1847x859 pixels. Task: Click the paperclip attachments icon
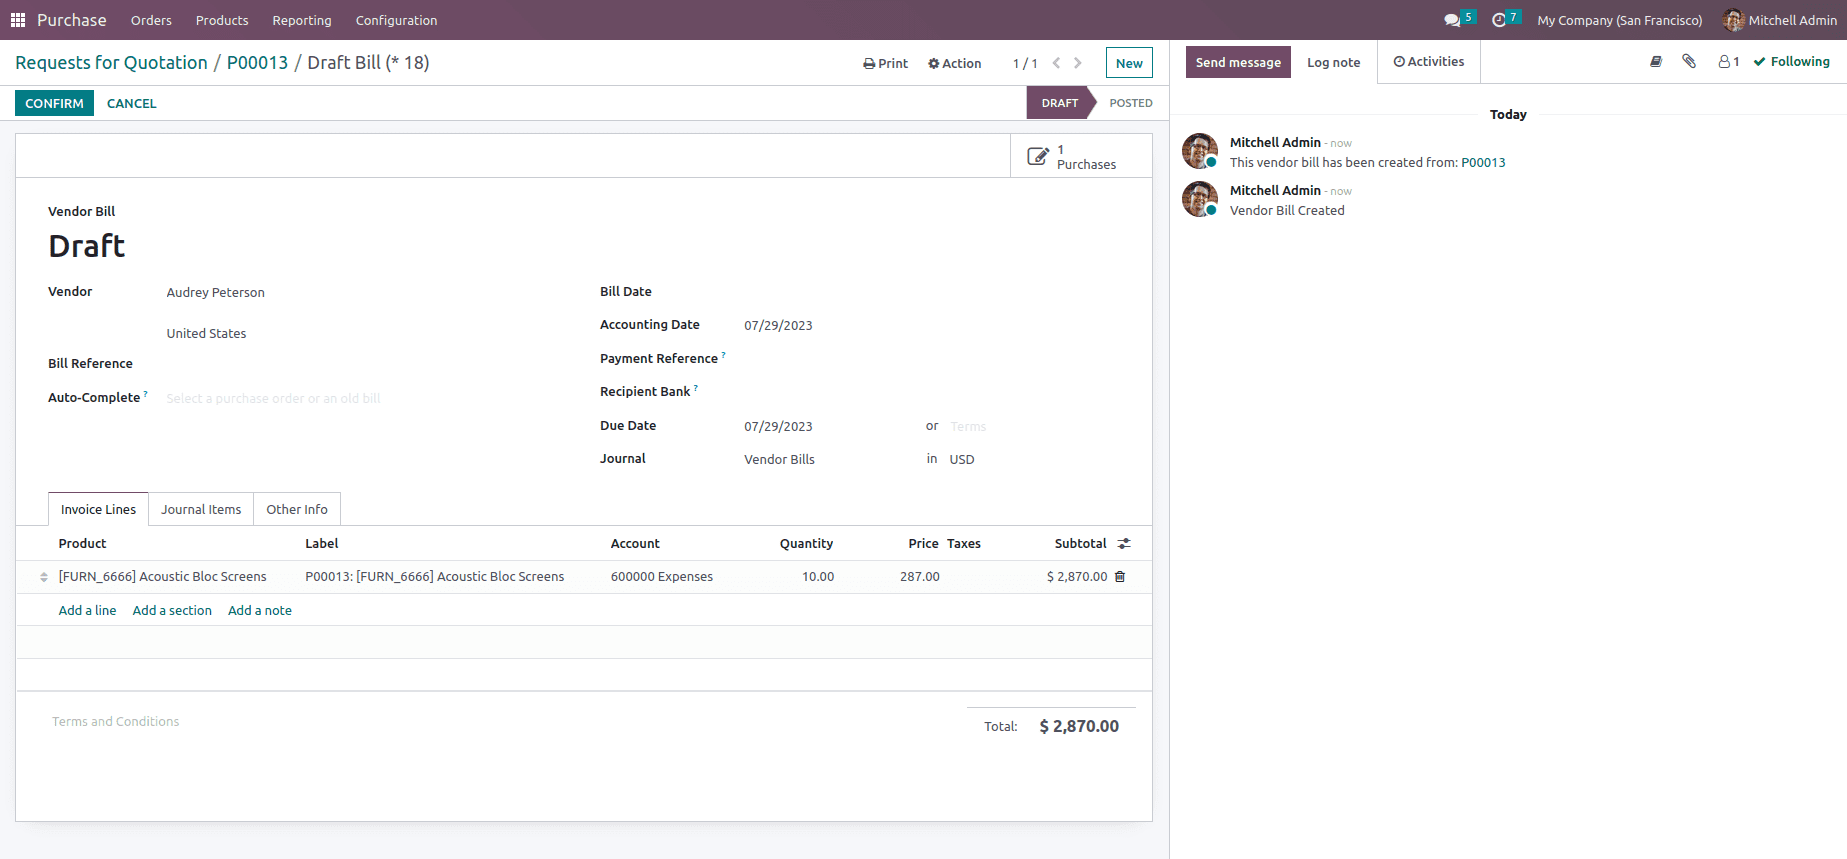(1689, 62)
